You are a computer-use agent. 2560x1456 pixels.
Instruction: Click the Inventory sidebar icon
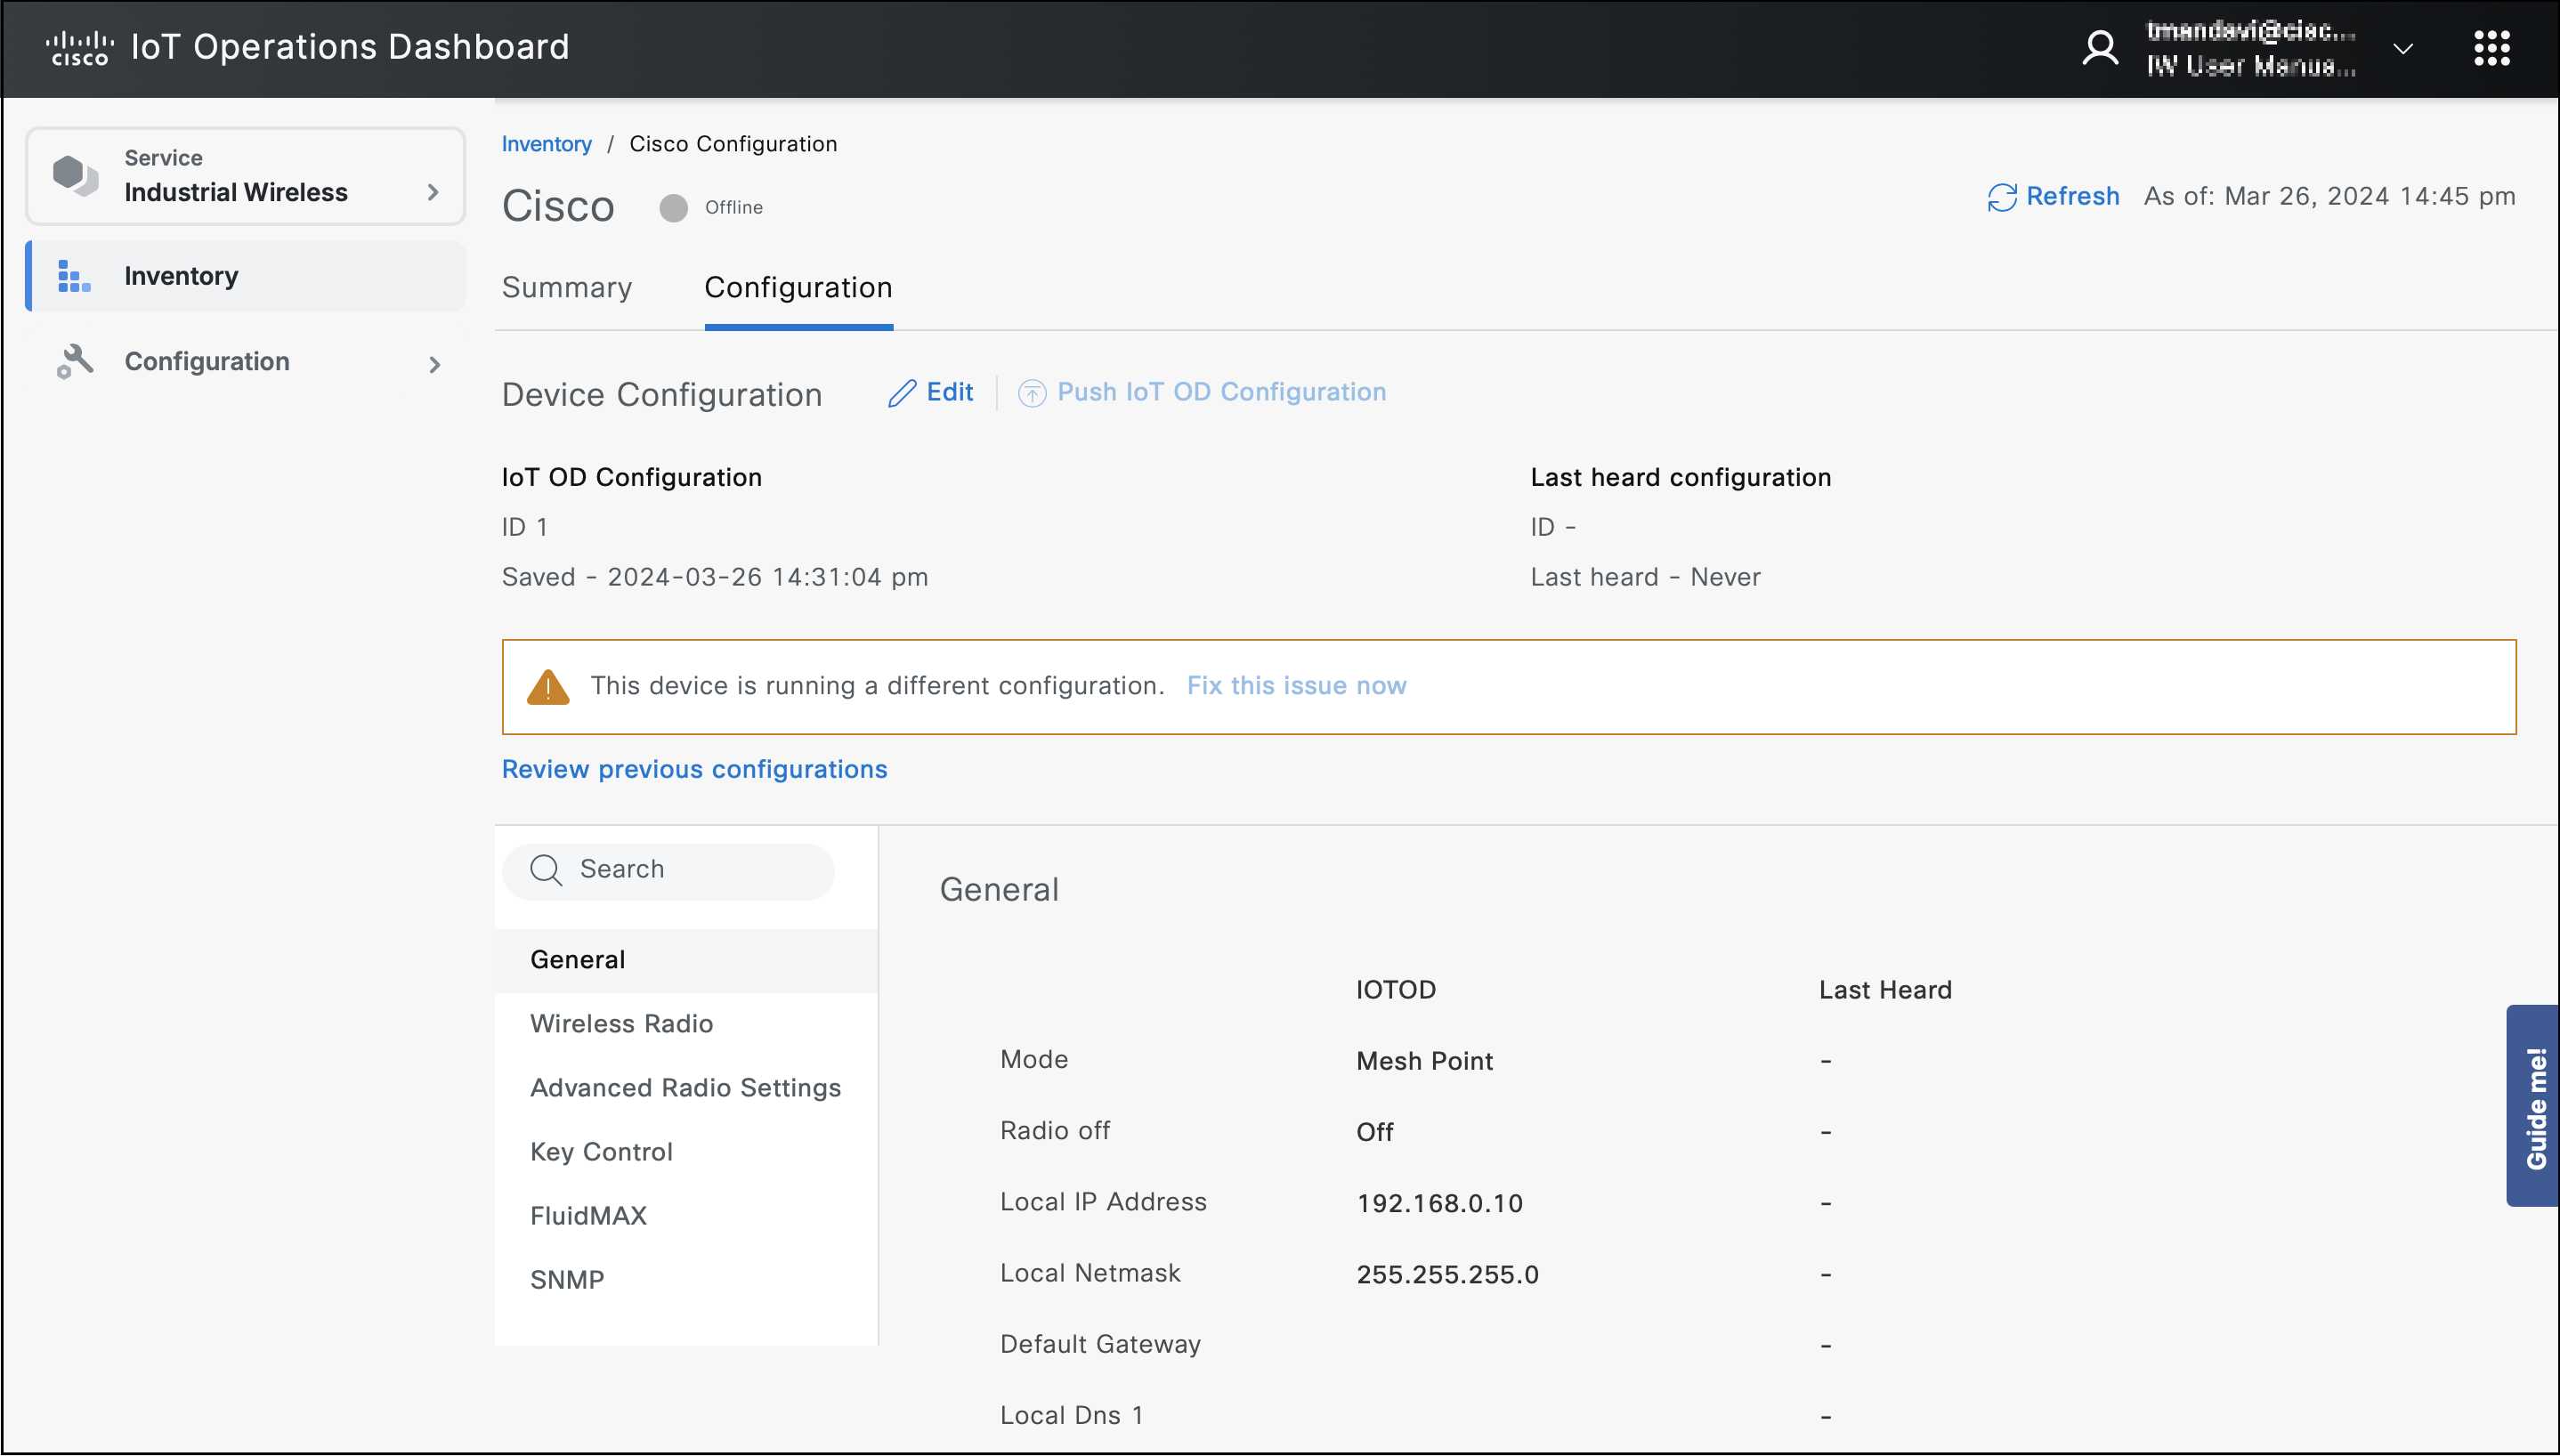tap(74, 276)
